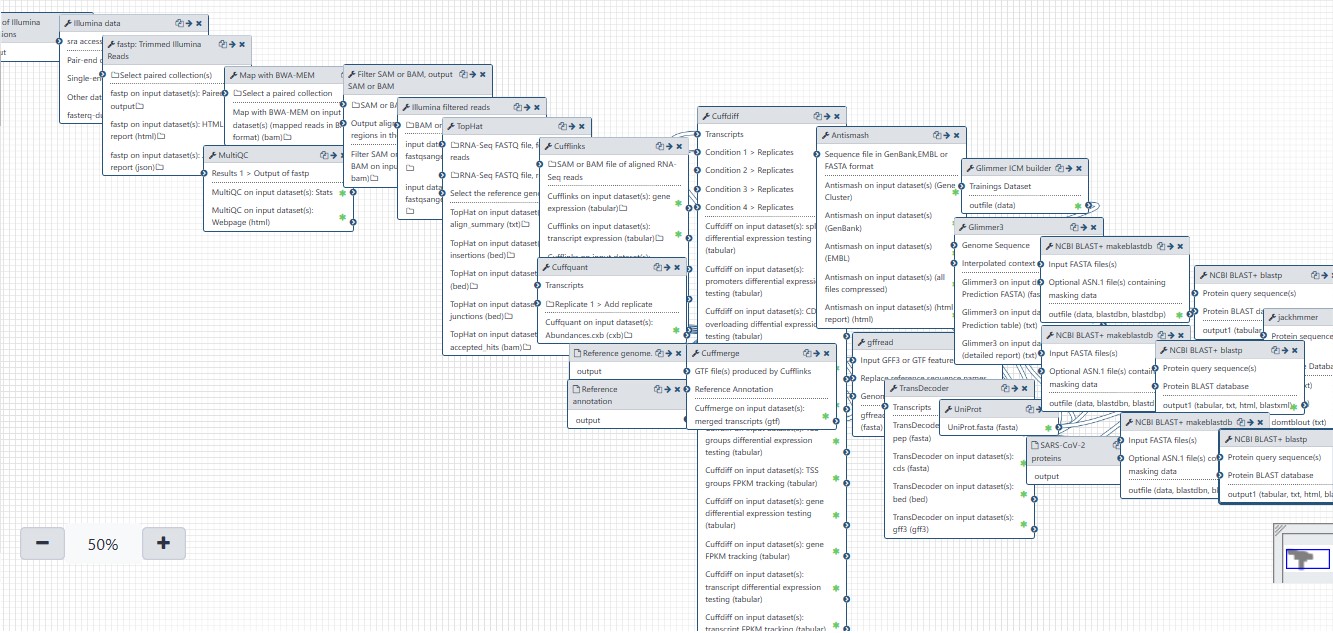The width and height of the screenshot is (1333, 633).
Task: Duplicate the Filter SAM or BAM node
Action: click(x=462, y=74)
